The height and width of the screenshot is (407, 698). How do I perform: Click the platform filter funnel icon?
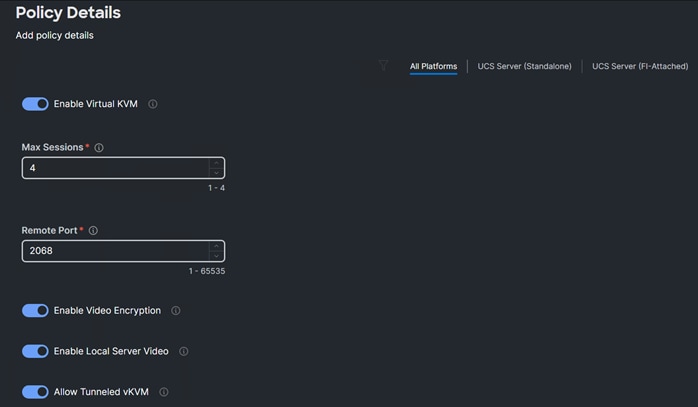point(383,65)
